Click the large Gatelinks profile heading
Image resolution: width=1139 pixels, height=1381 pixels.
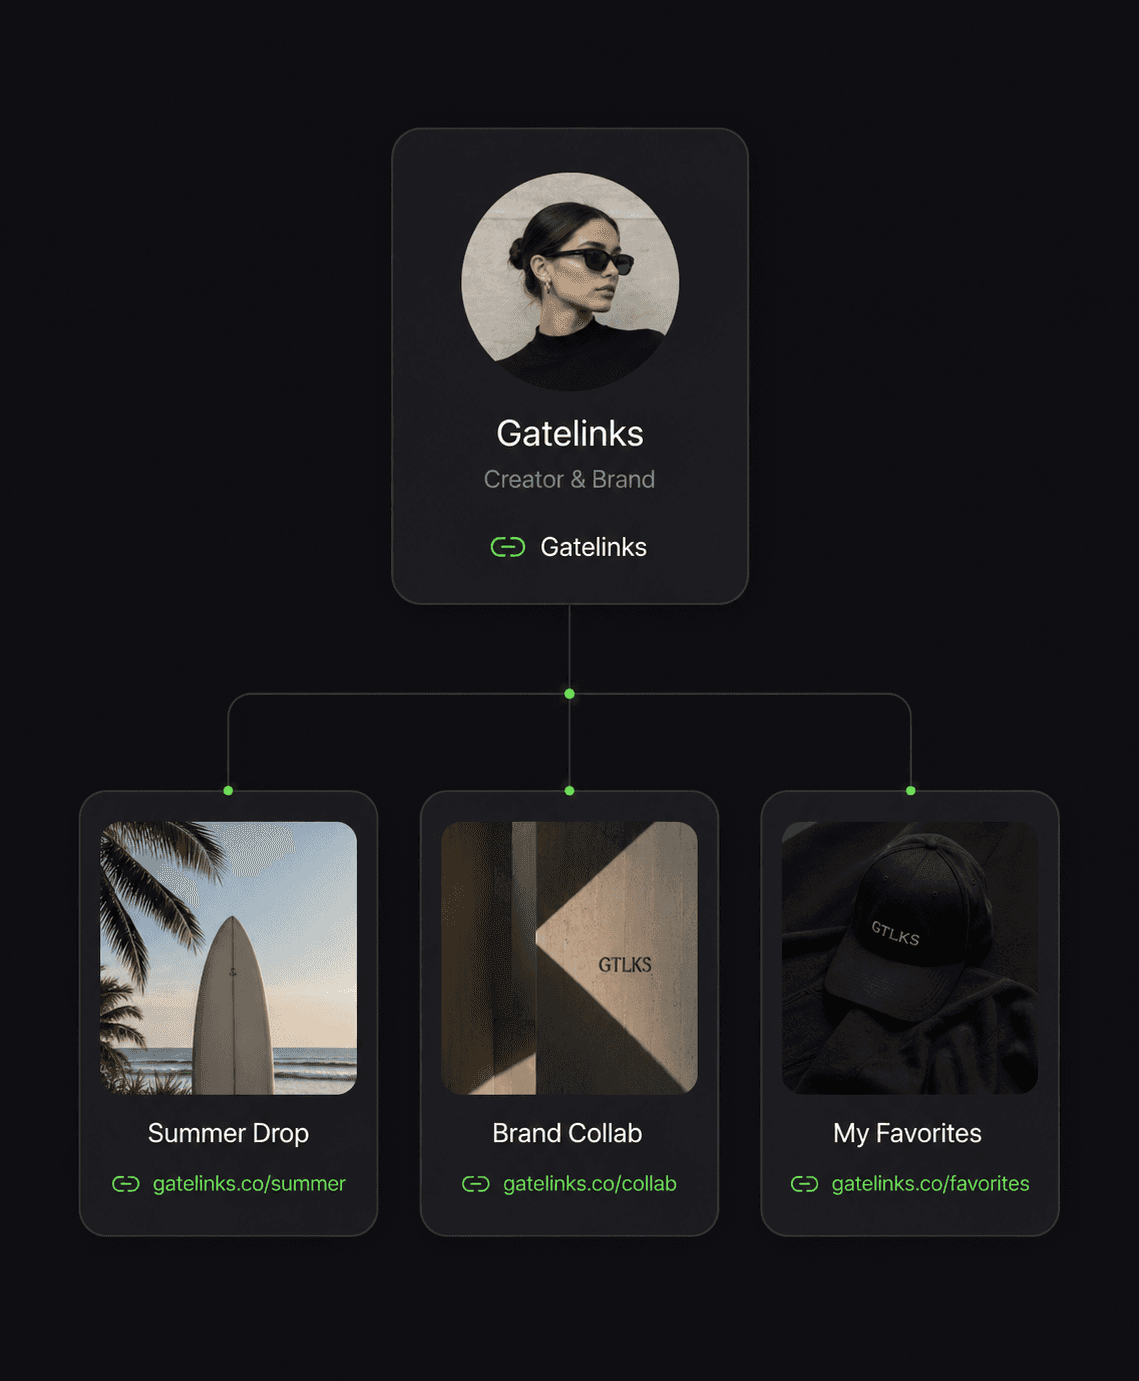tap(570, 434)
